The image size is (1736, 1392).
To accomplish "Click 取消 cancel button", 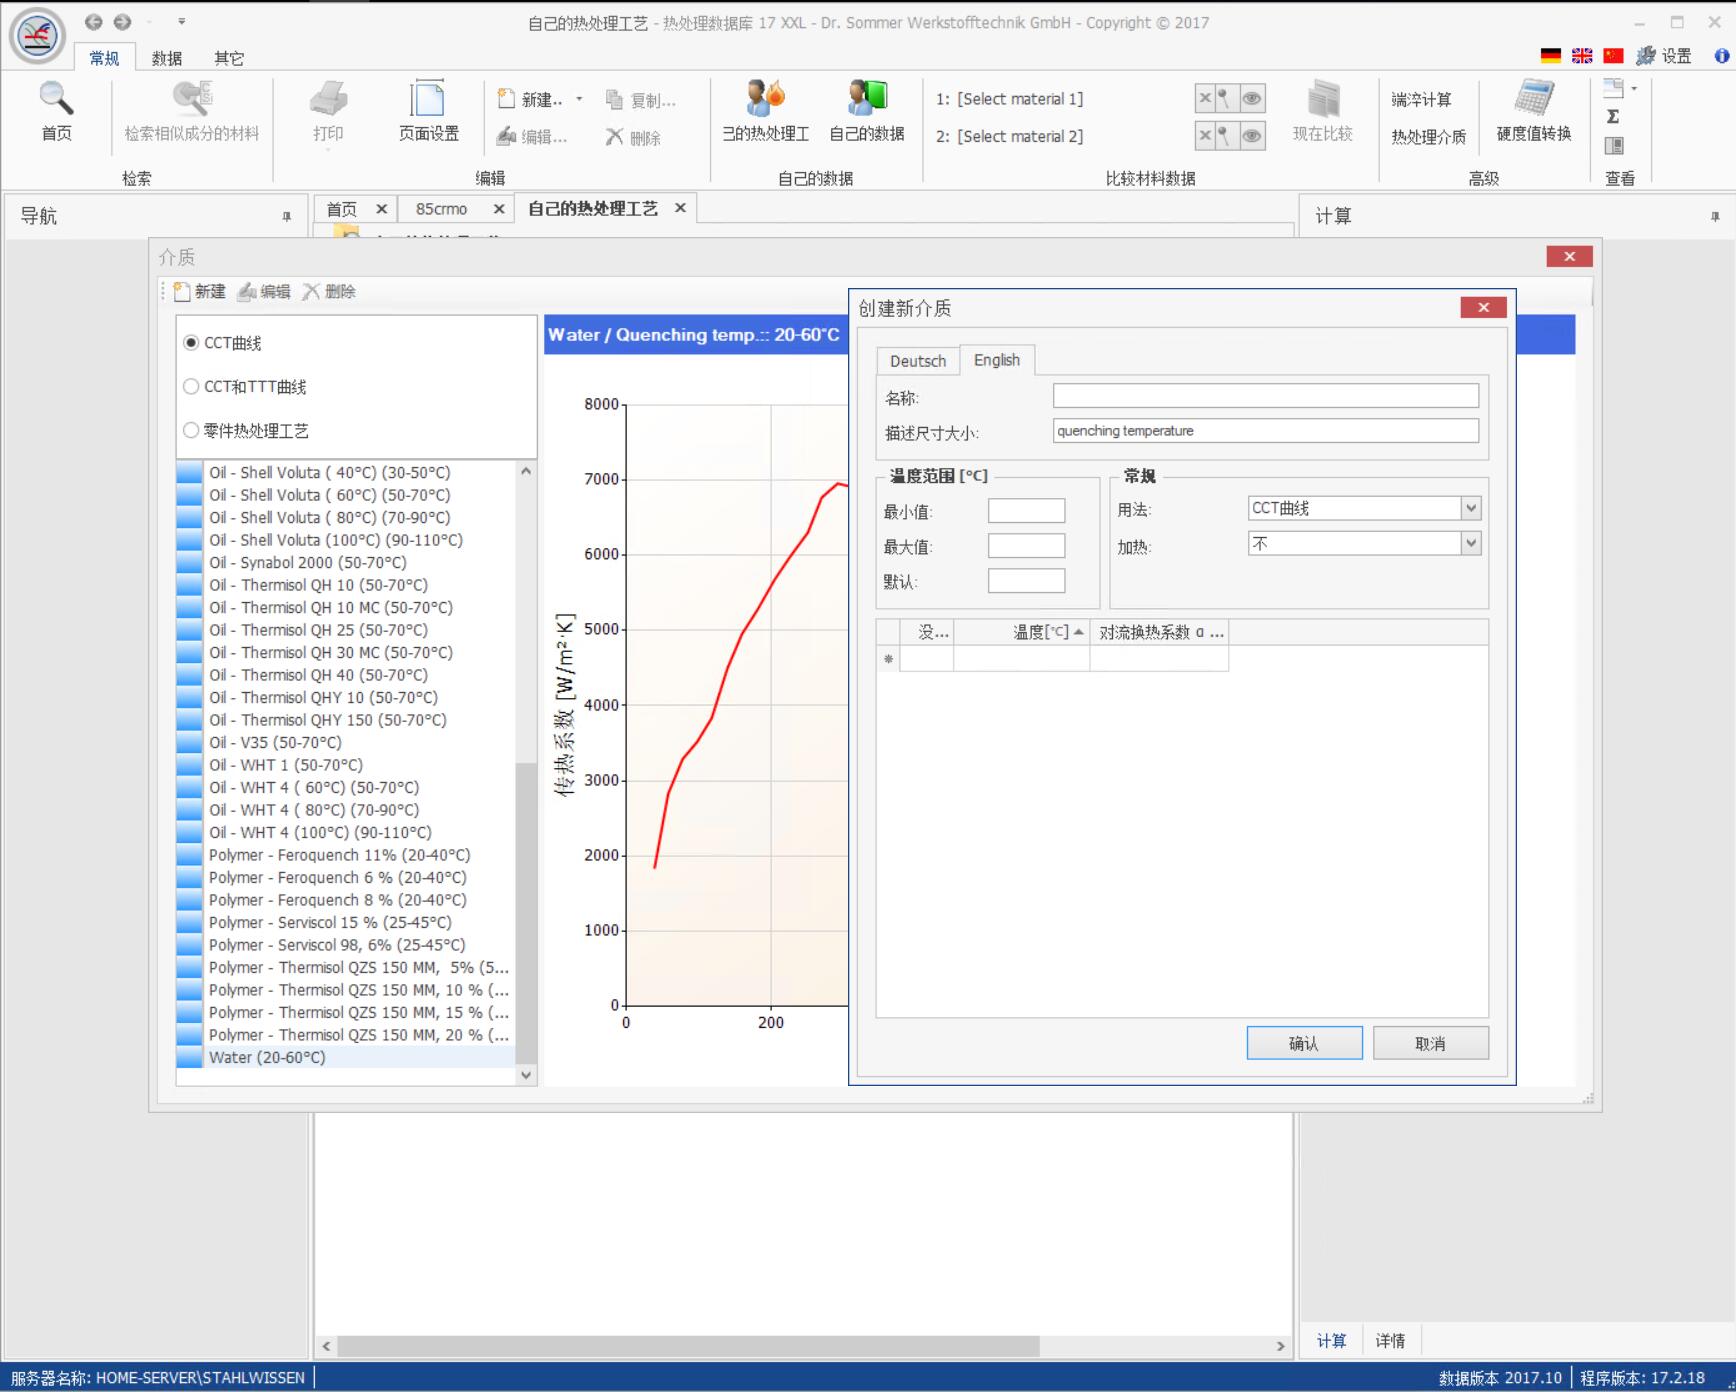I will pos(1430,1043).
